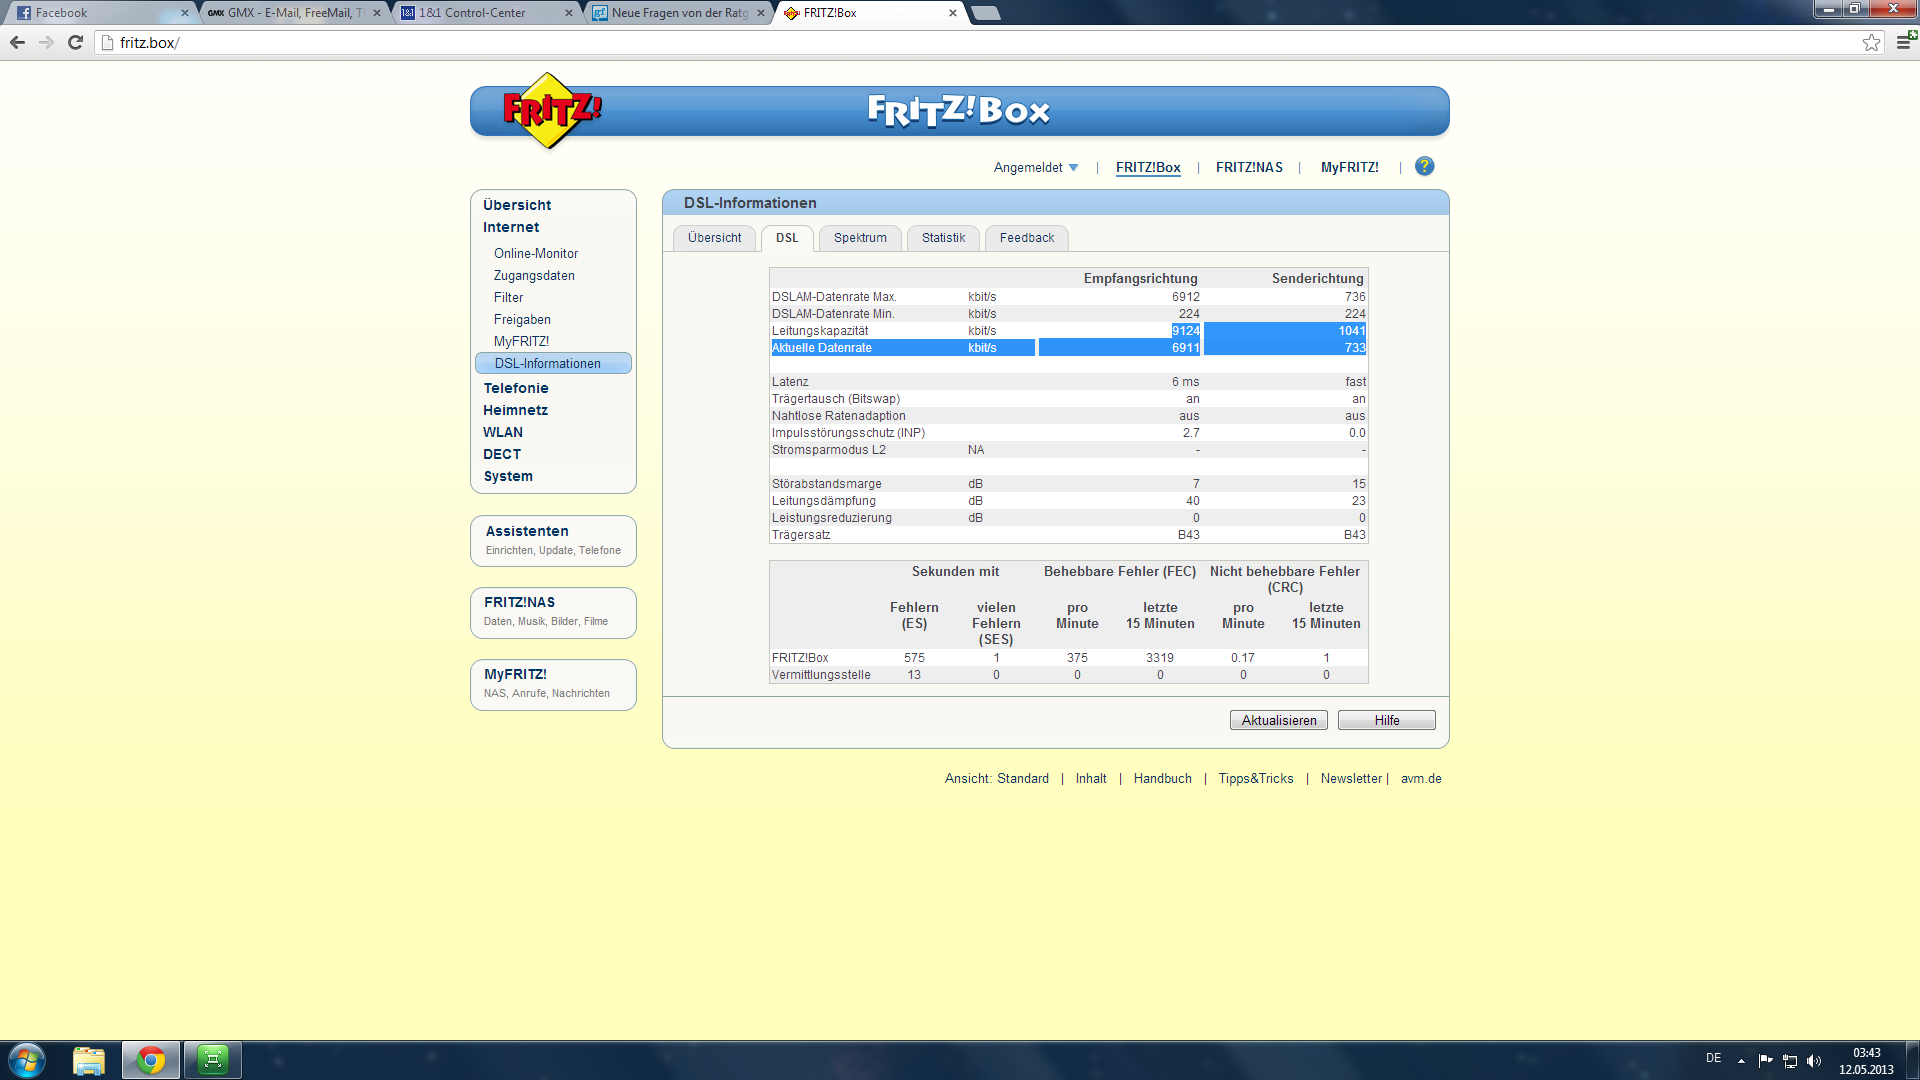This screenshot has height=1080, width=1920.
Task: Open the Feedback tab
Action: (x=1026, y=238)
